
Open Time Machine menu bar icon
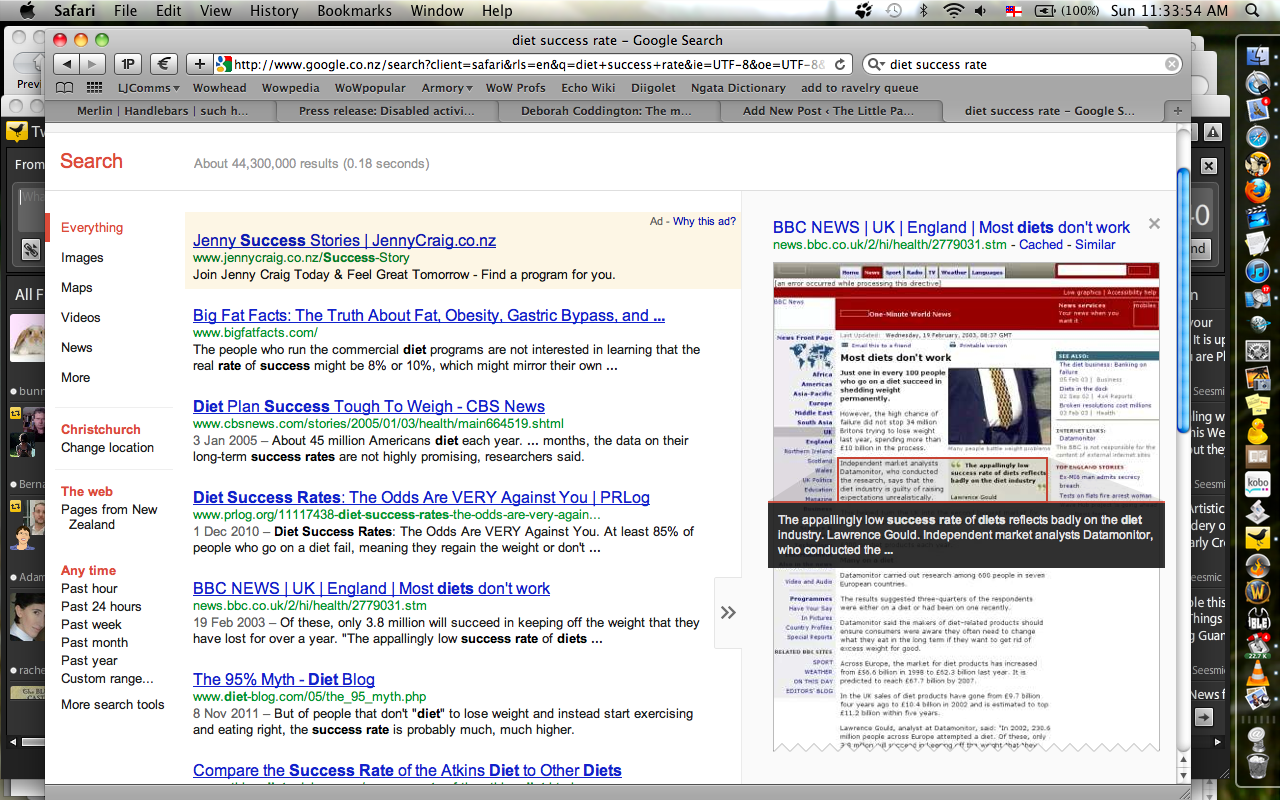[893, 11]
